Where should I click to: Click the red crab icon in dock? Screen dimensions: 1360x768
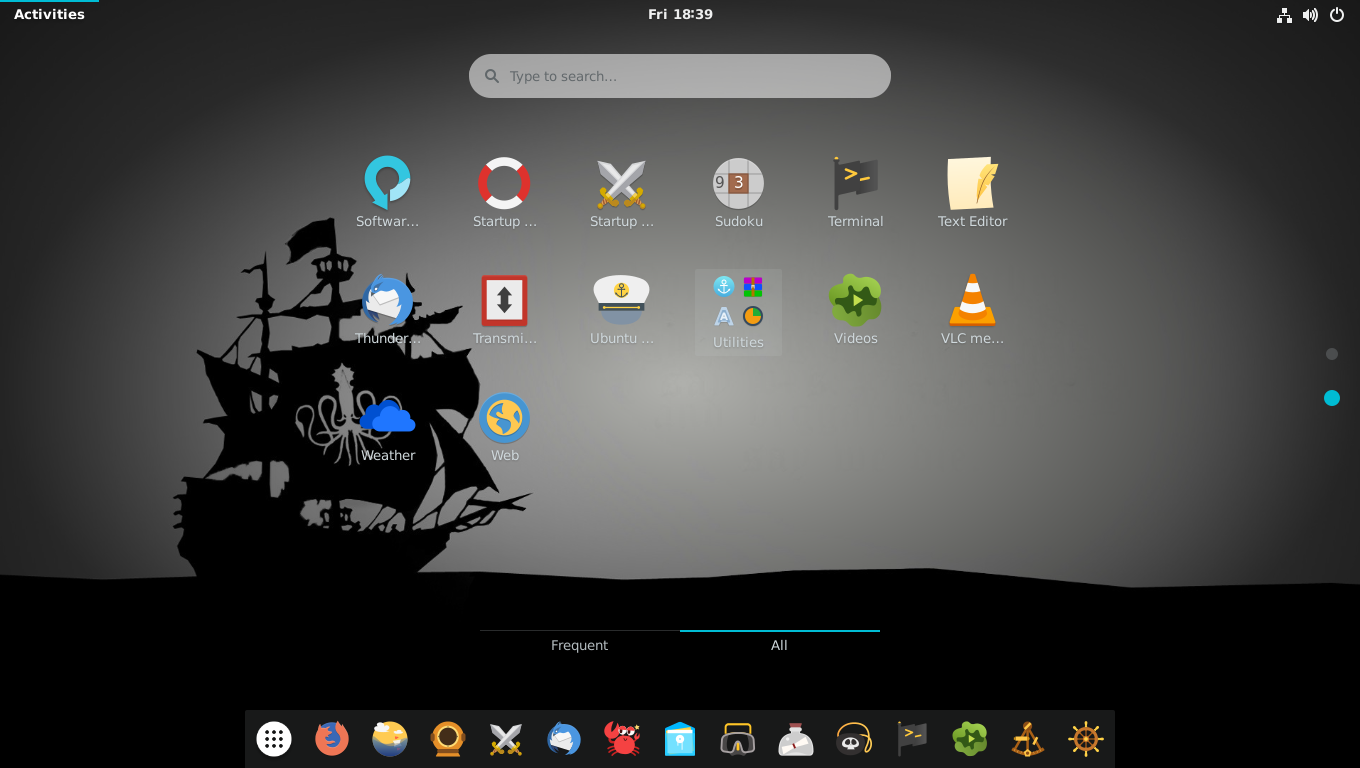pyautogui.click(x=622, y=739)
